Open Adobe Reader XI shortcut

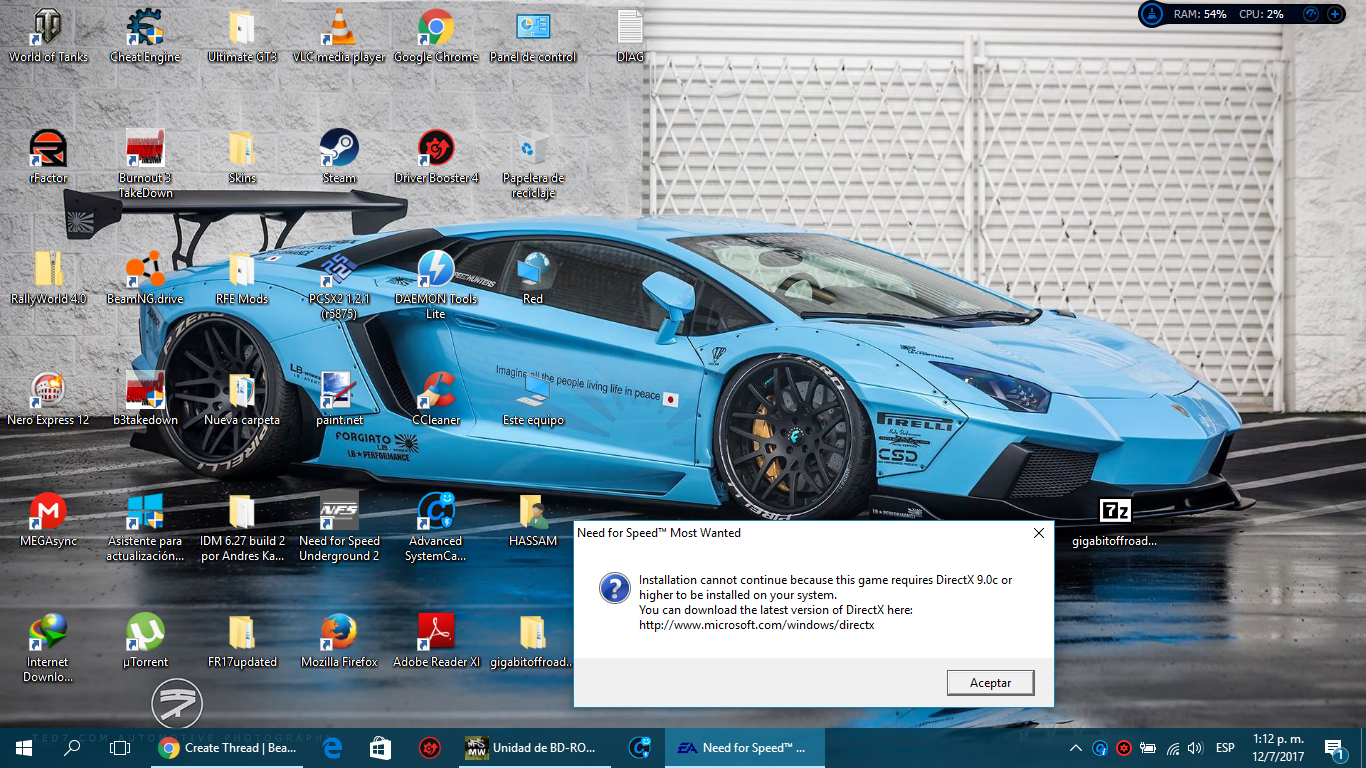(436, 641)
